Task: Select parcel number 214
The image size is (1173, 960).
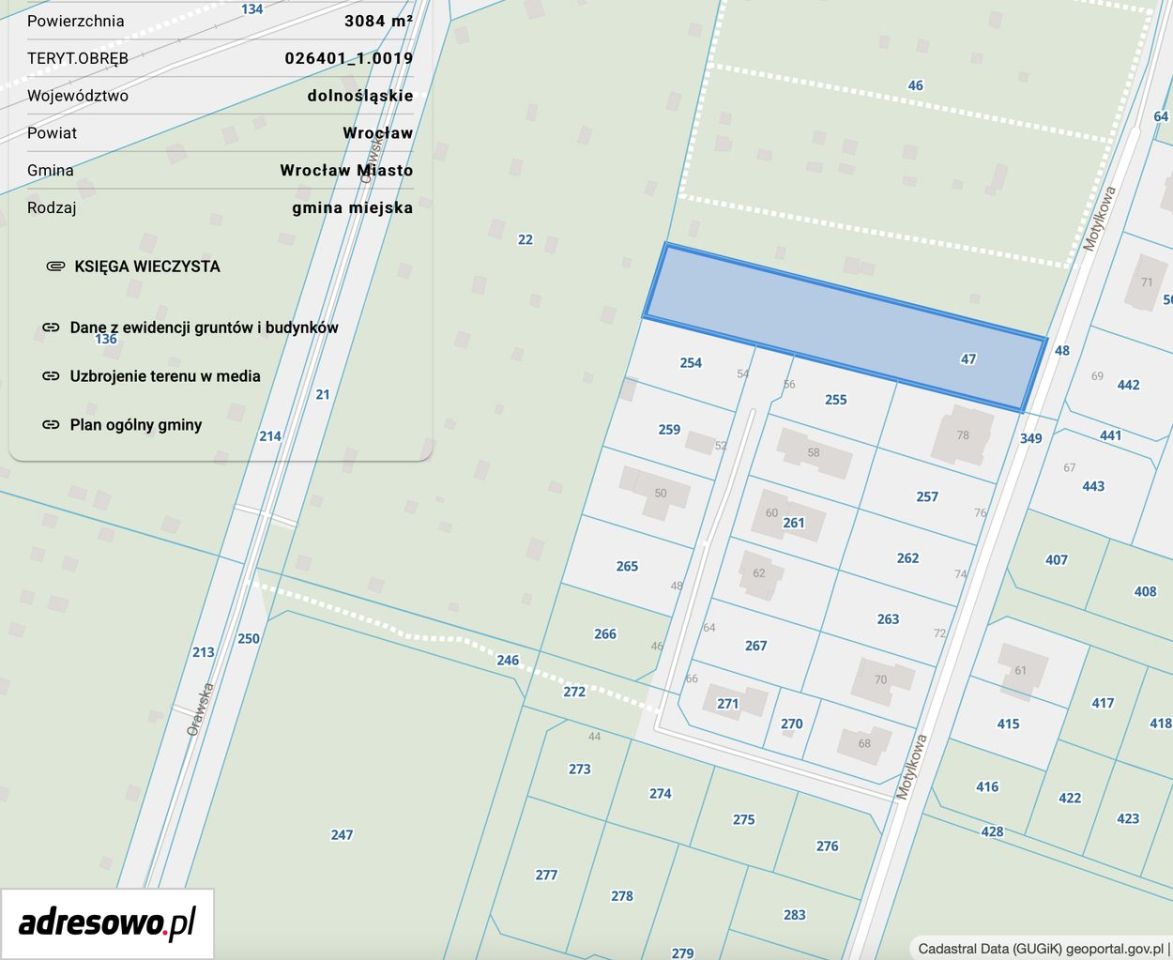Action: pos(270,436)
